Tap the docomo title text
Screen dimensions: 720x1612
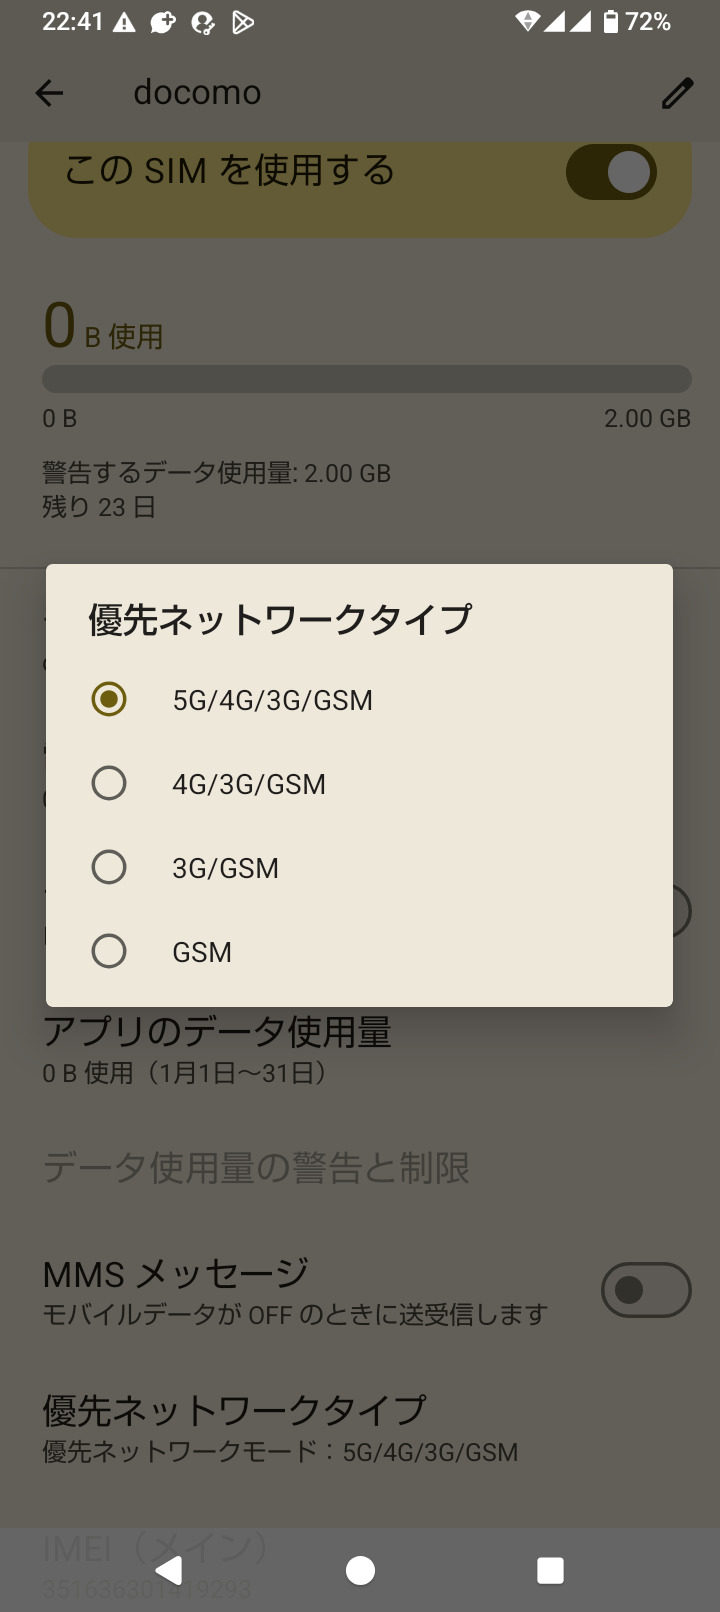[197, 92]
